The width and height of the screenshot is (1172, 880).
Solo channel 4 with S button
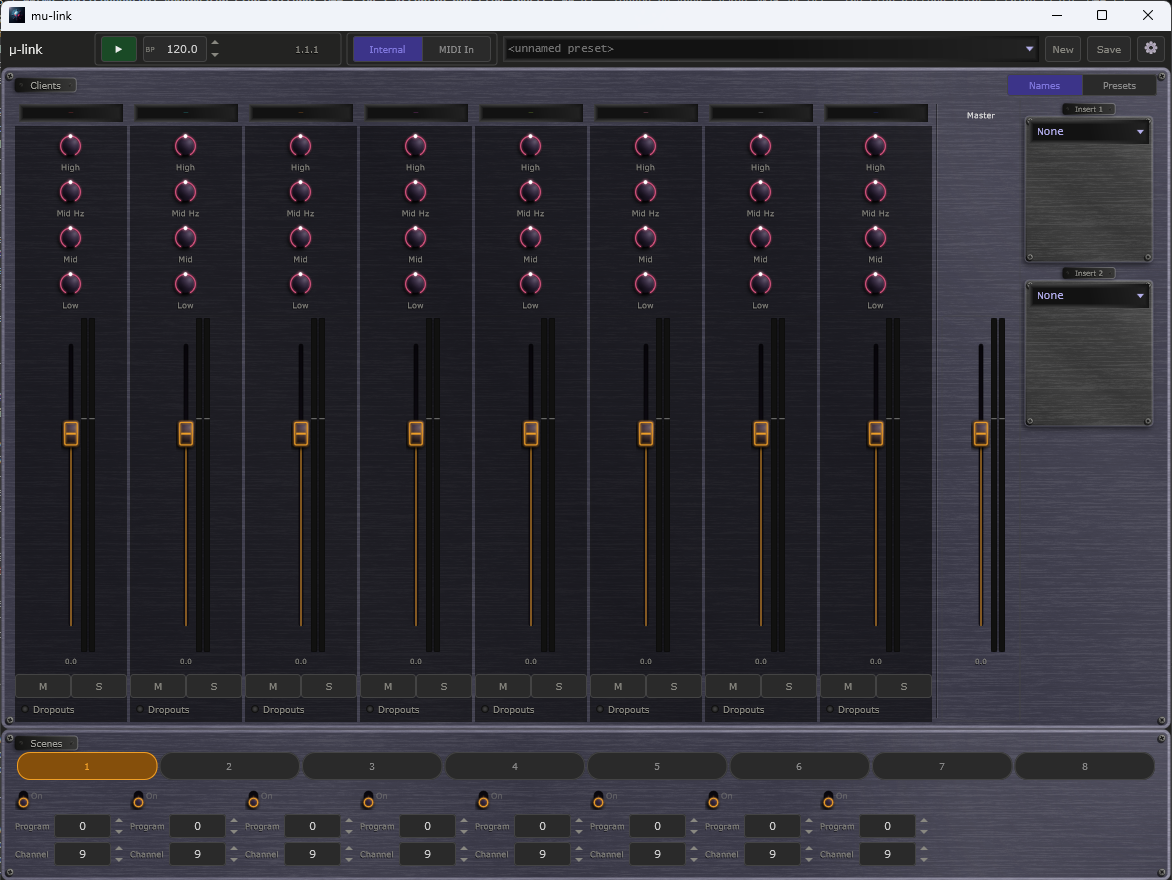click(x=444, y=686)
